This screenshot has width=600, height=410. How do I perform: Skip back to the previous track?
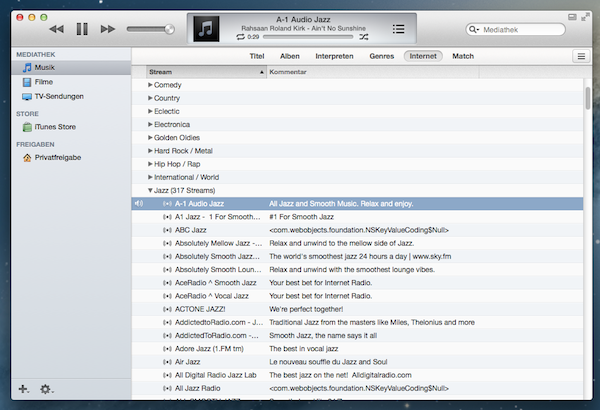(57, 29)
